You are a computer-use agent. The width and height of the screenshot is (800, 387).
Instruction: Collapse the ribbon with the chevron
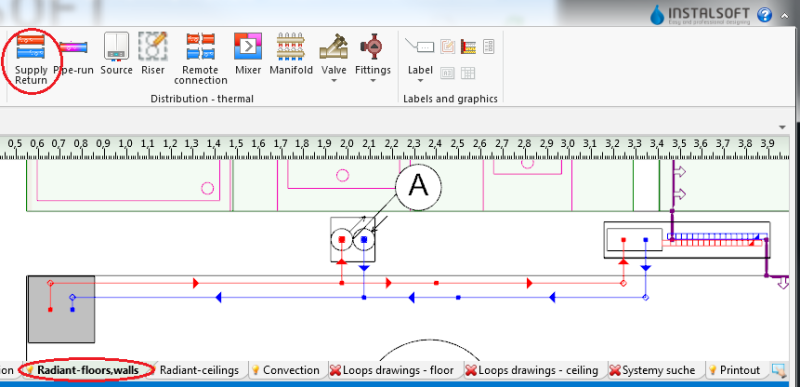click(x=785, y=15)
